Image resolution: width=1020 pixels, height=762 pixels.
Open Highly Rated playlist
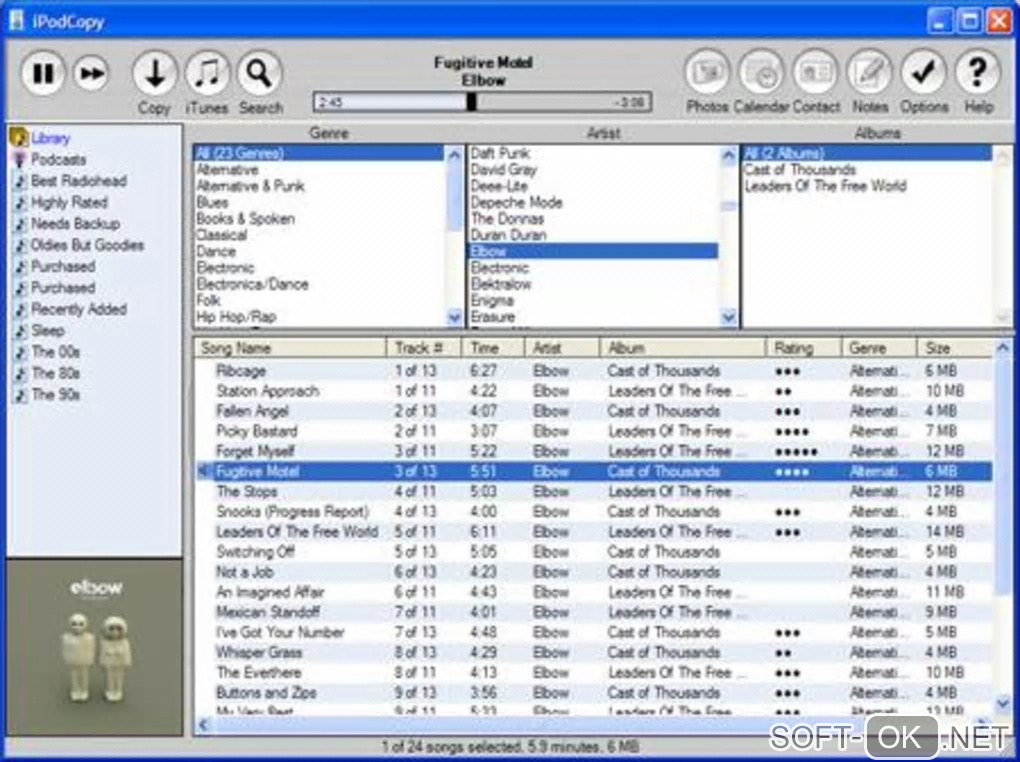click(69, 202)
